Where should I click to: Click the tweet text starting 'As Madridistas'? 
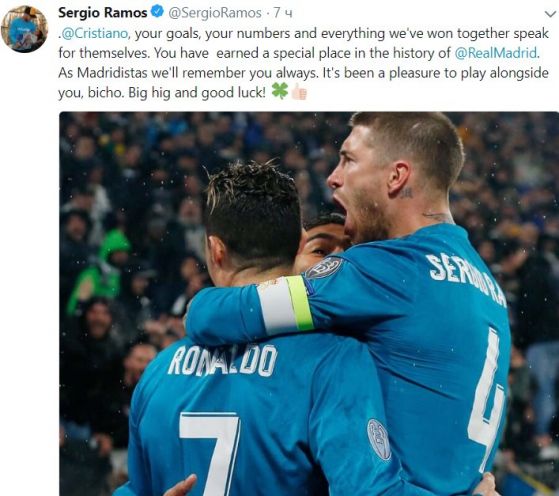click(303, 73)
